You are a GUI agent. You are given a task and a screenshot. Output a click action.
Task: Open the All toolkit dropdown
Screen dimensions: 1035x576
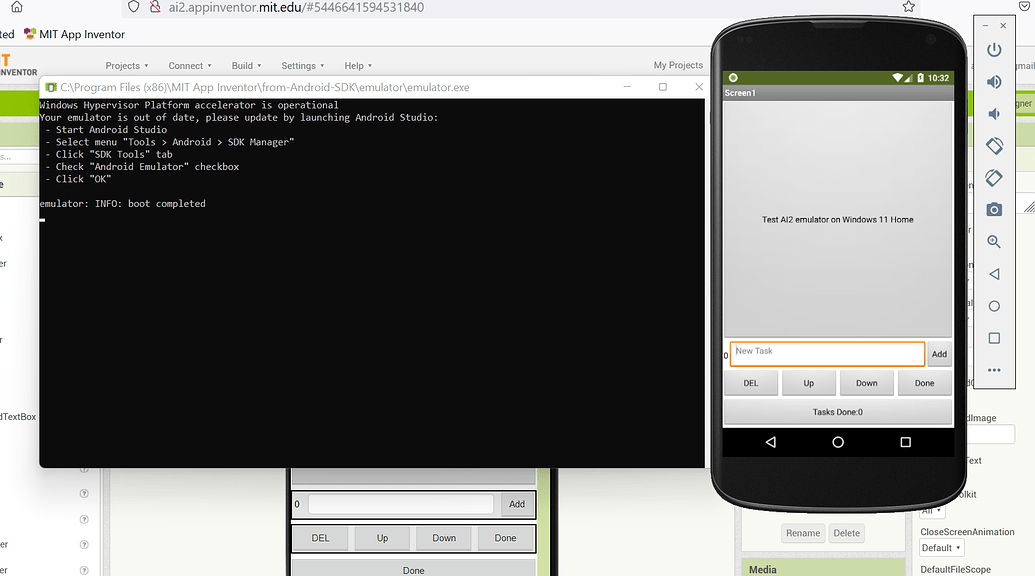[x=932, y=510]
